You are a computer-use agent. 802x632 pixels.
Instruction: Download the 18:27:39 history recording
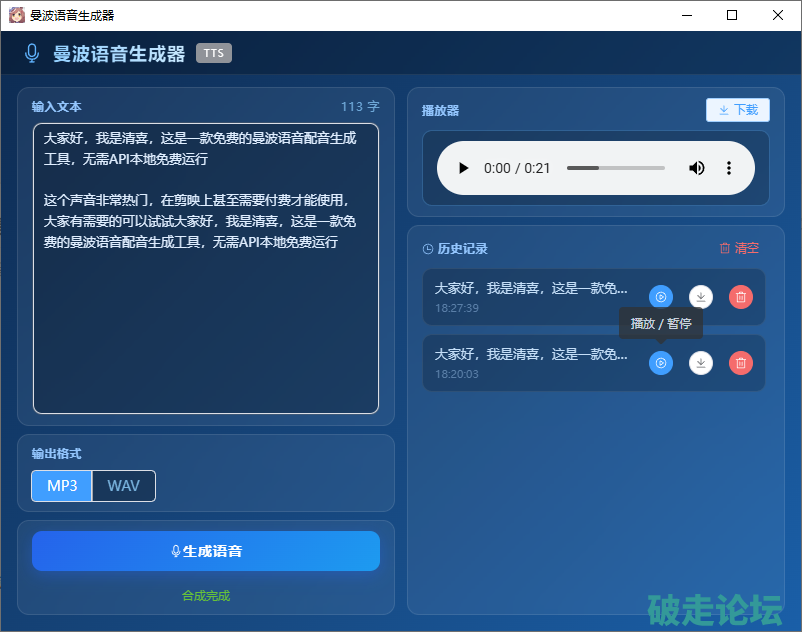coord(701,297)
